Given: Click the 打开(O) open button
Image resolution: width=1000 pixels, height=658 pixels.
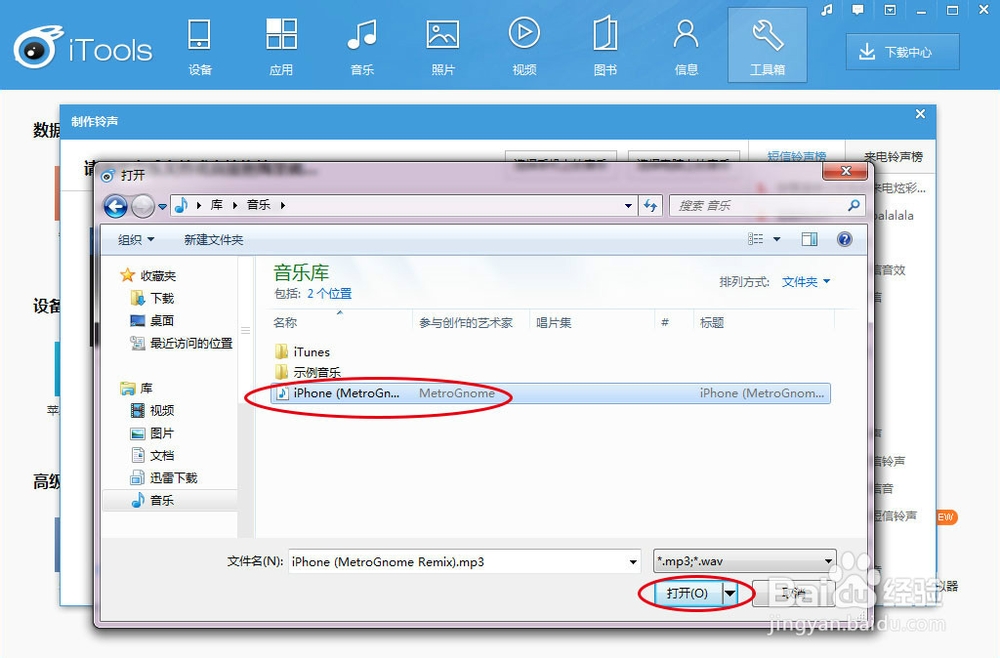Looking at the screenshot, I should (688, 593).
